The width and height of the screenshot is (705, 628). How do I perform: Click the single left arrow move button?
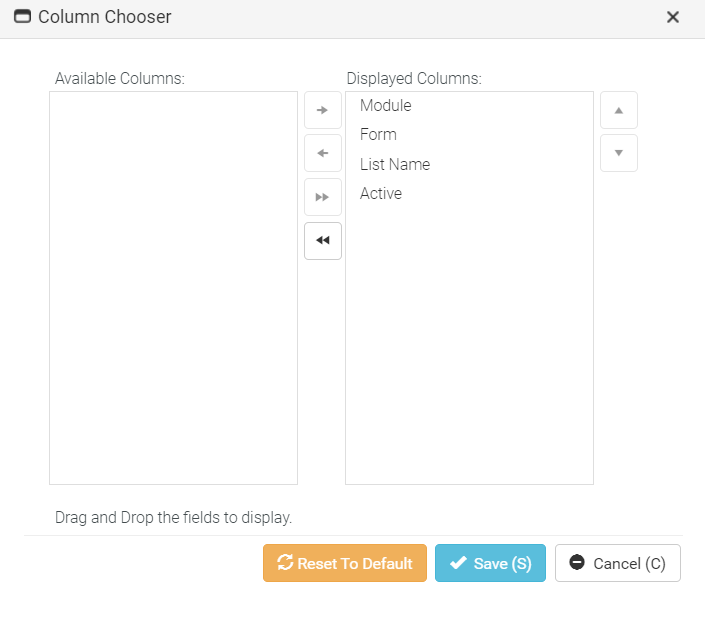pos(322,154)
